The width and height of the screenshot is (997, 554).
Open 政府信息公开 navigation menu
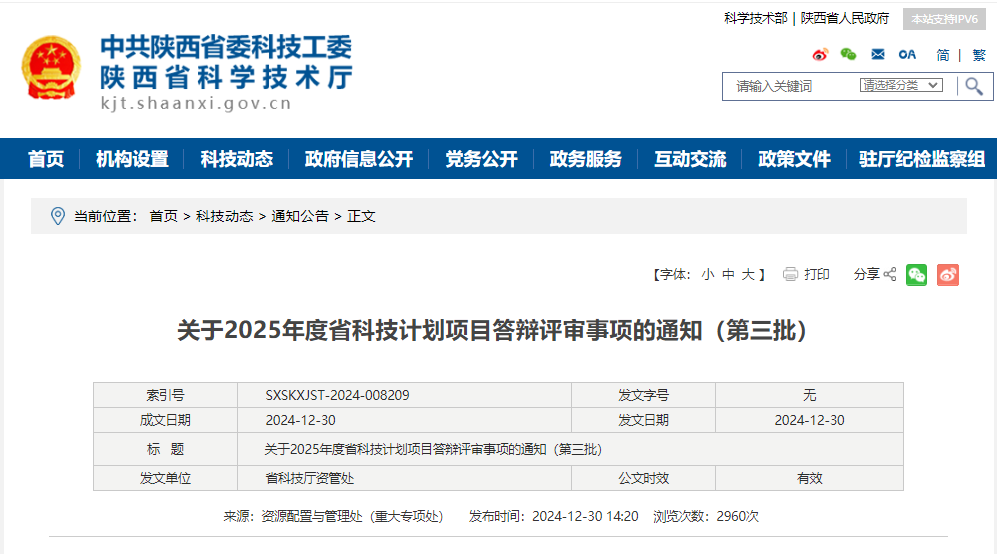(x=359, y=159)
